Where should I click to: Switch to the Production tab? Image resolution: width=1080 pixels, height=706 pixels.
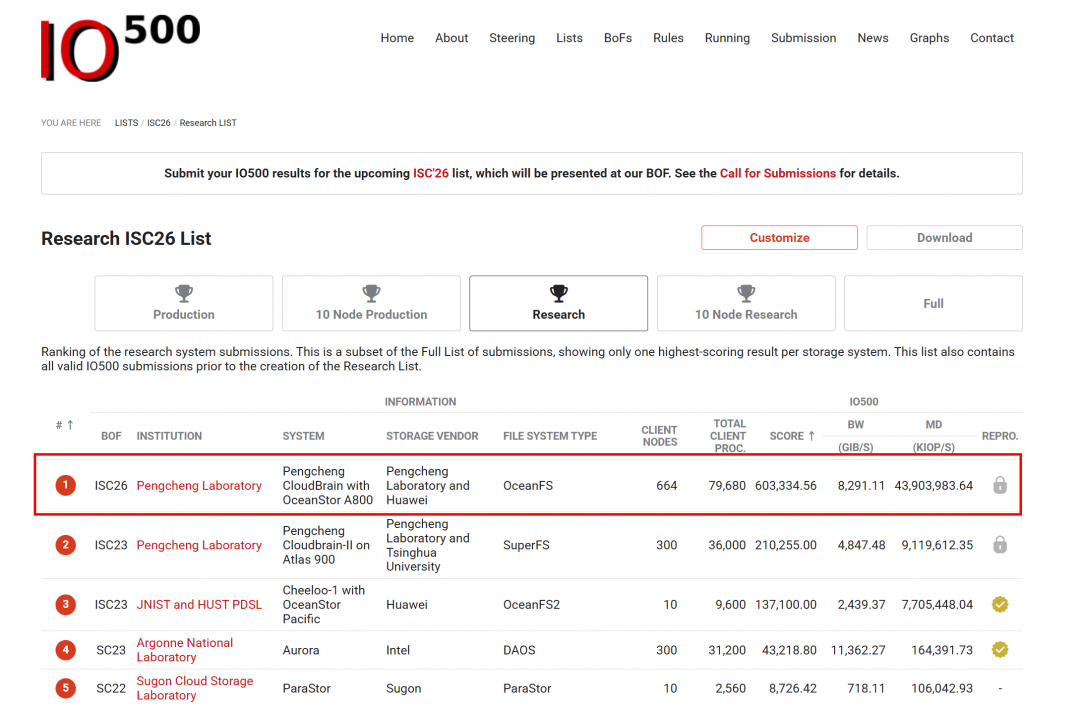click(x=184, y=303)
